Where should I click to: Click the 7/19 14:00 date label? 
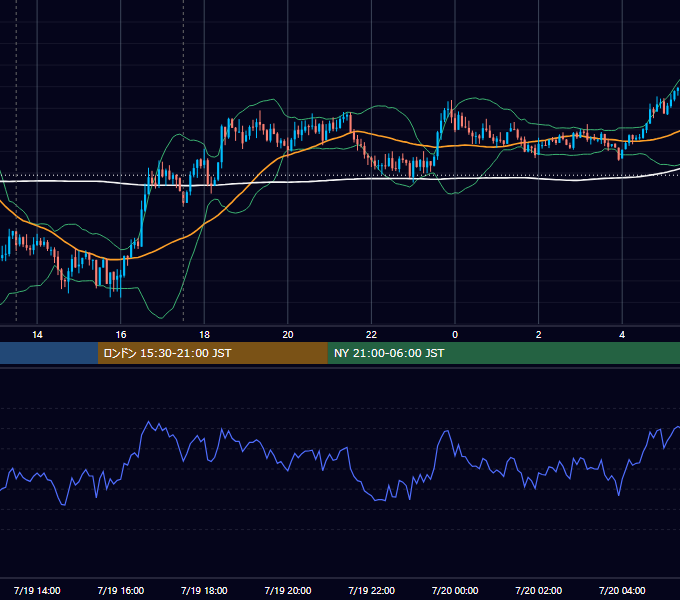pyautogui.click(x=37, y=590)
